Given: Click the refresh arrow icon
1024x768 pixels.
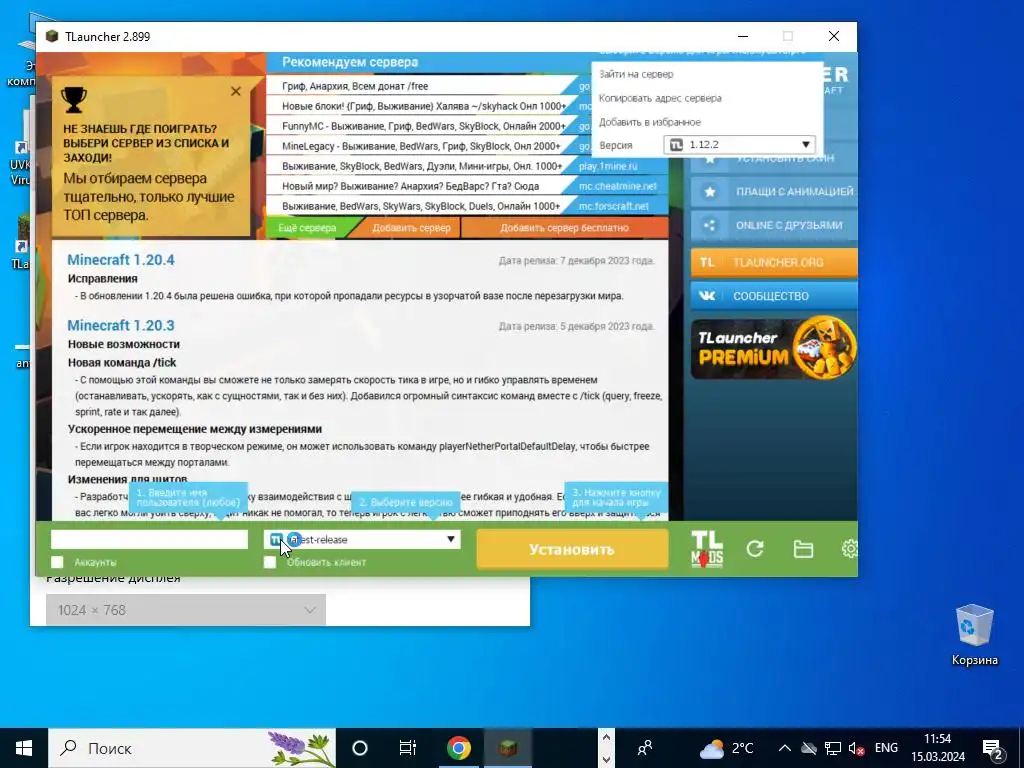Looking at the screenshot, I should tap(755, 549).
